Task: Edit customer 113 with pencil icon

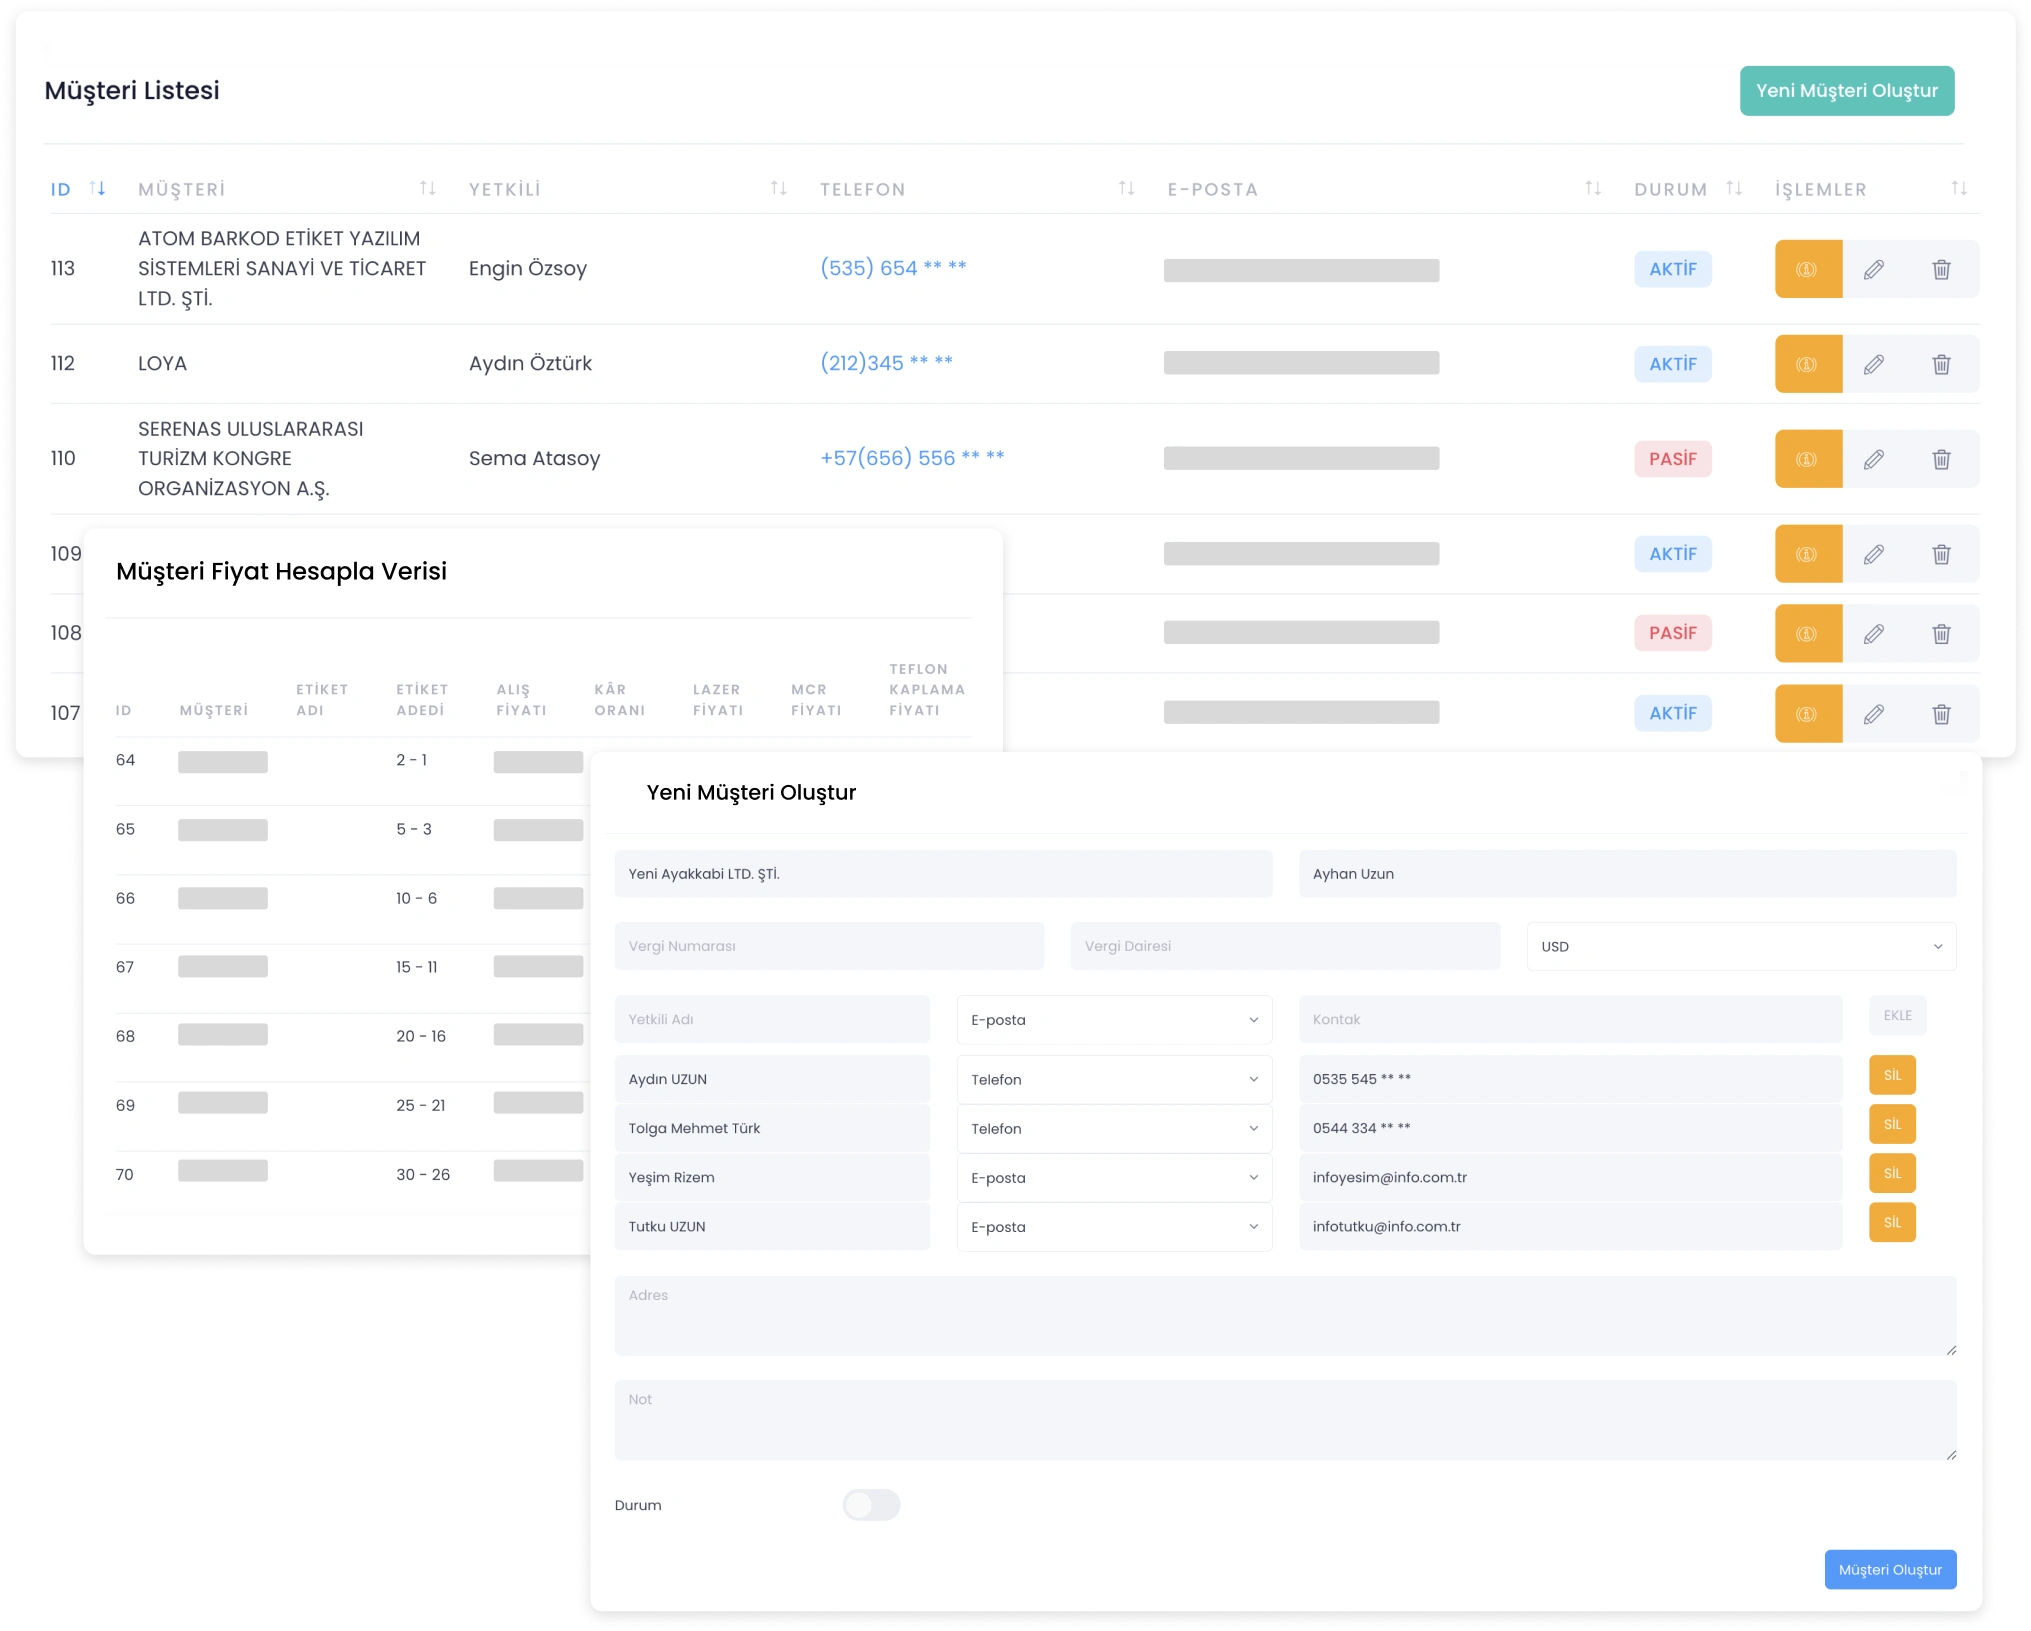Action: click(1874, 269)
